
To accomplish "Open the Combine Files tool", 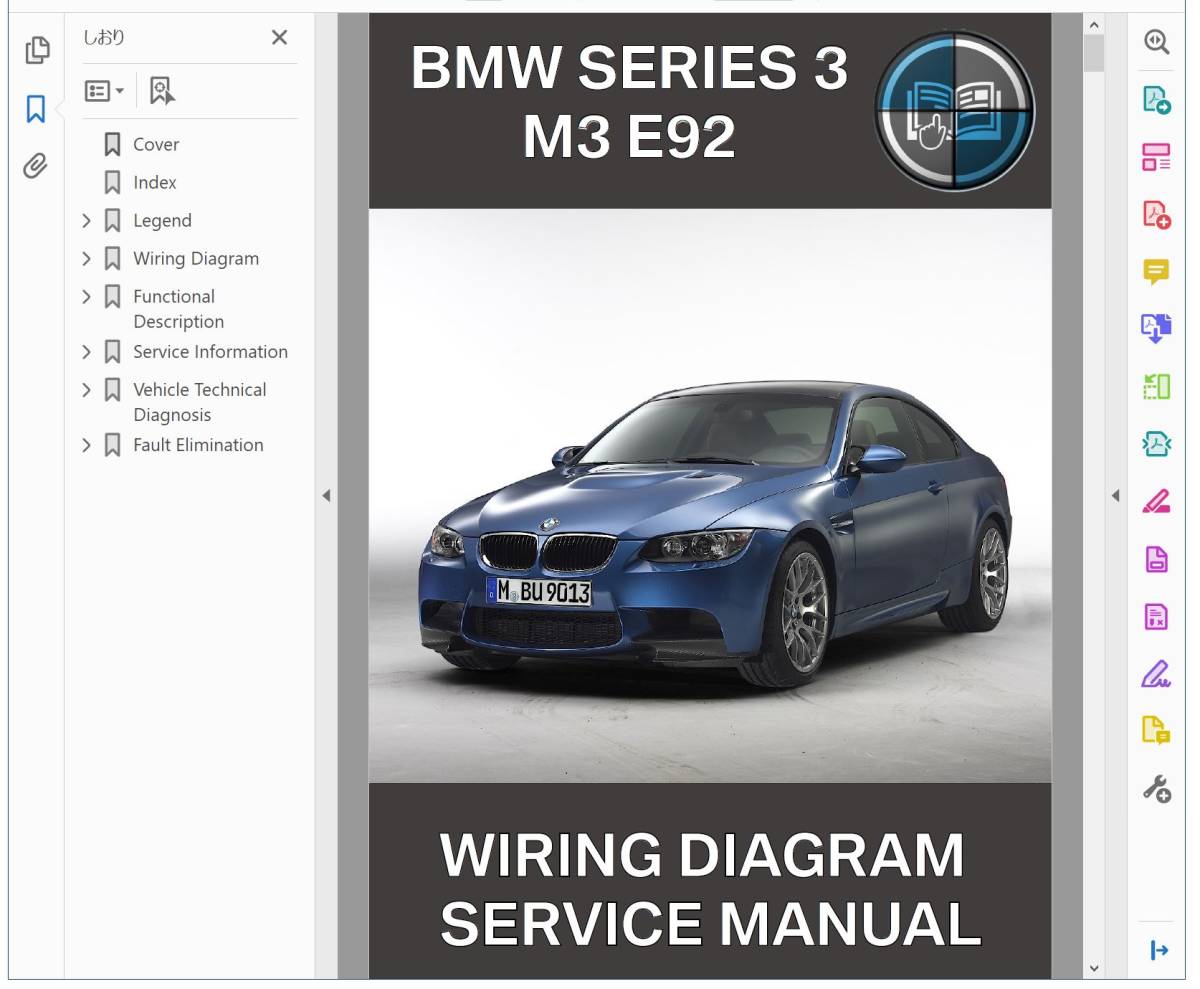I will coord(1157,328).
